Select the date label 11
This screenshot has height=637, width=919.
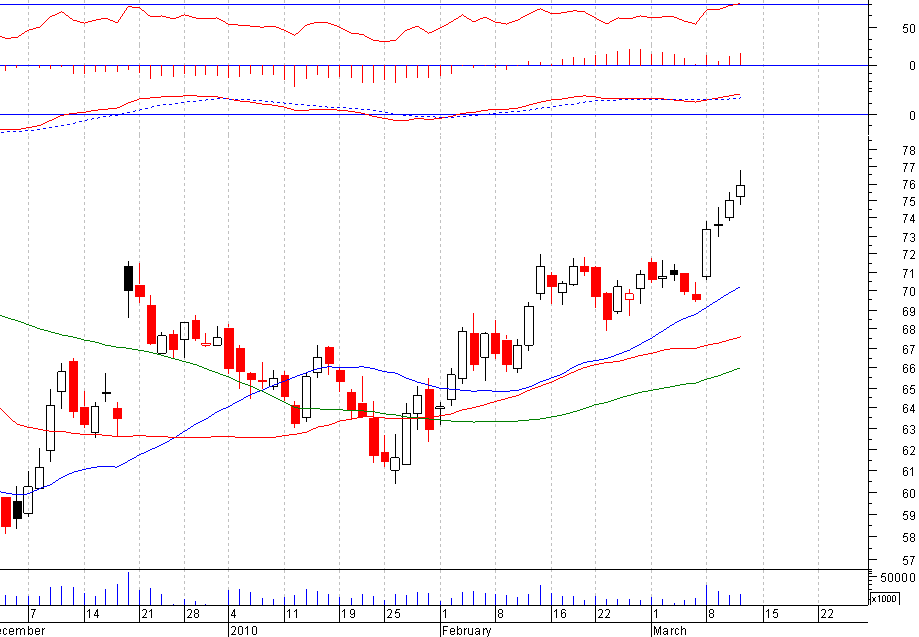291,614
